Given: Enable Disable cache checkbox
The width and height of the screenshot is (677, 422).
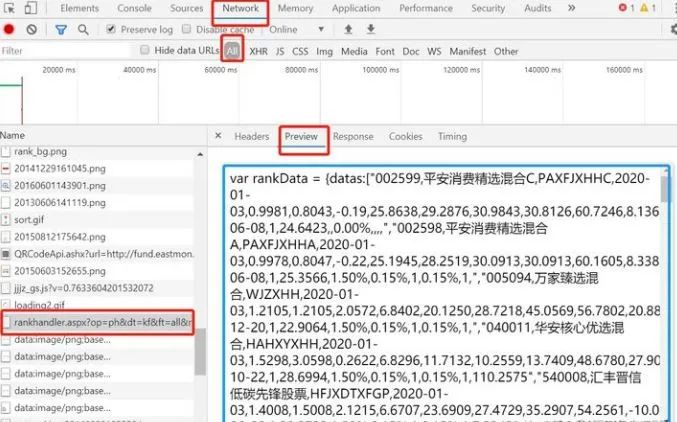Looking at the screenshot, I should [x=186, y=29].
